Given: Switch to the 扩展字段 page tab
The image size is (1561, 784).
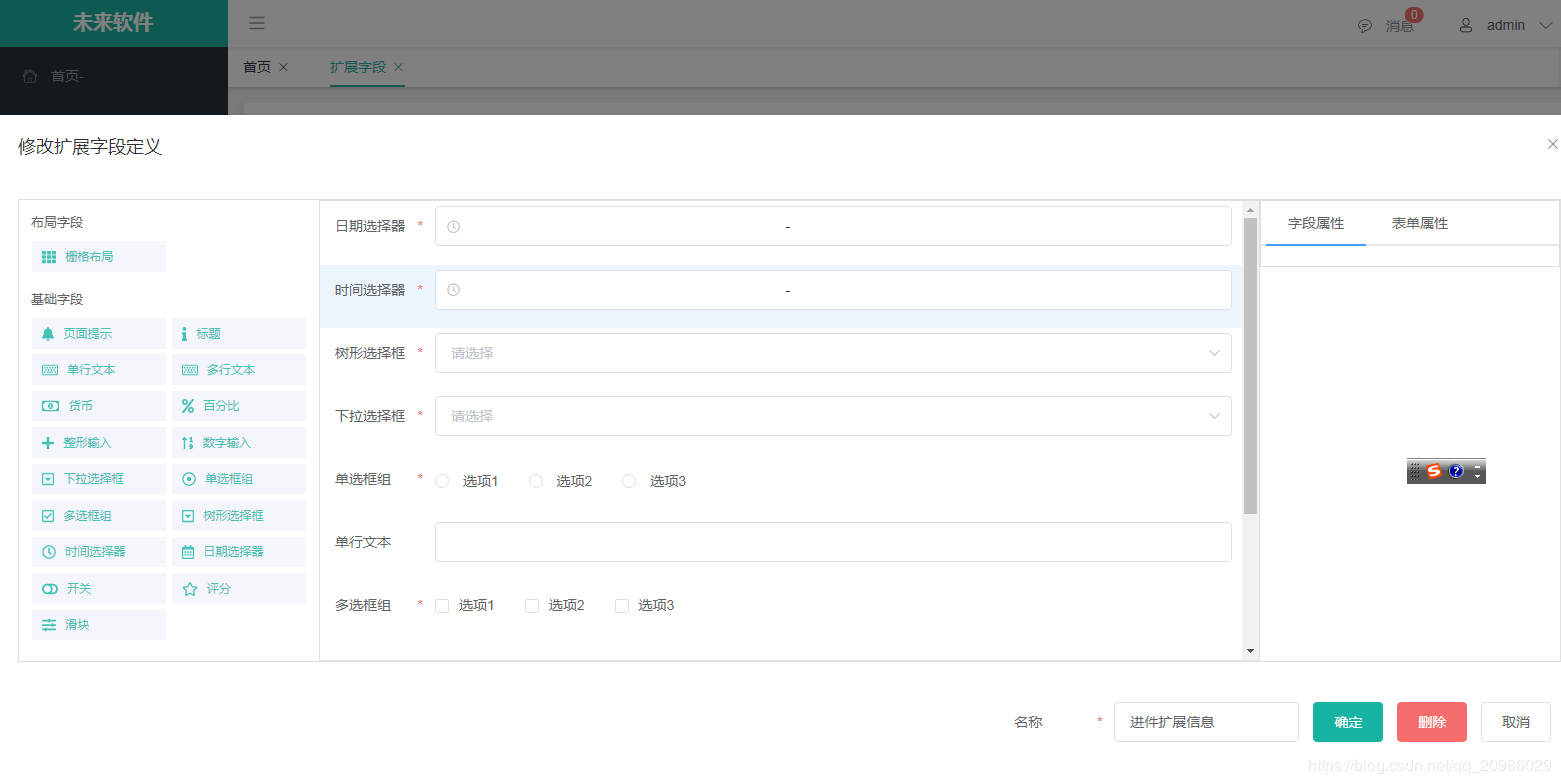Looking at the screenshot, I should click(358, 67).
